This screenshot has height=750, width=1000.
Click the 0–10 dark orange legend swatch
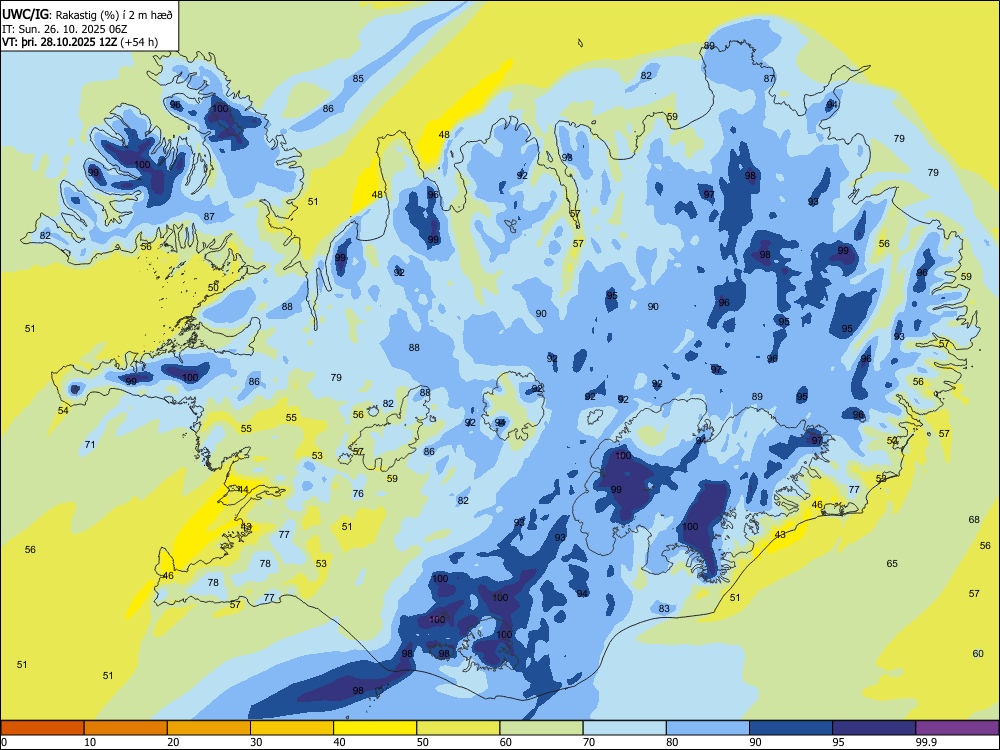(42, 728)
